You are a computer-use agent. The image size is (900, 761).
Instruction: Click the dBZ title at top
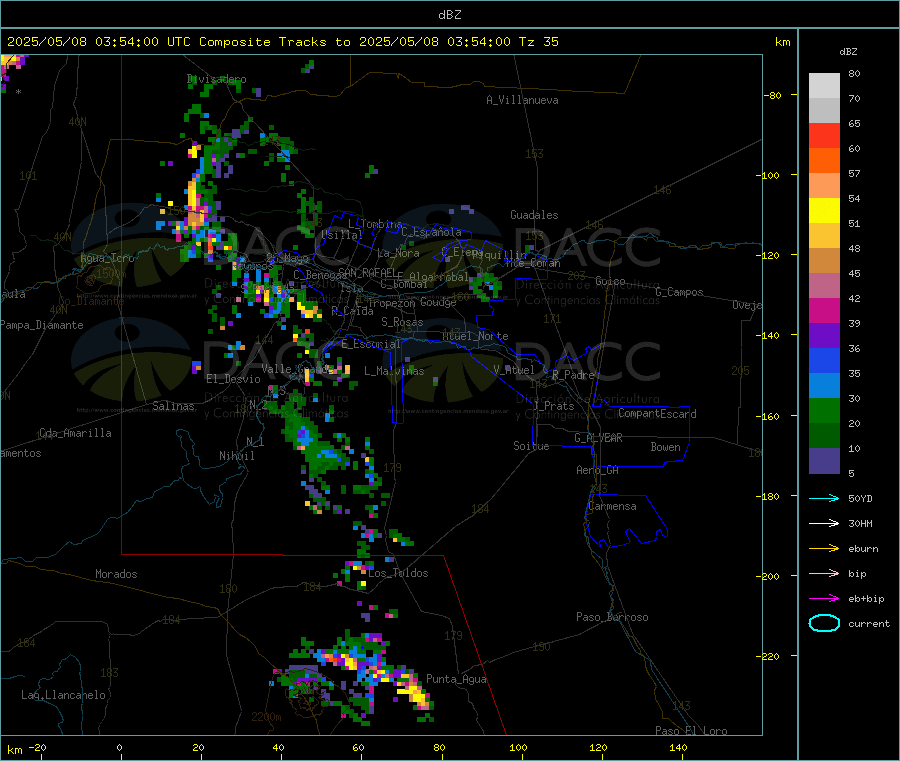(x=449, y=15)
